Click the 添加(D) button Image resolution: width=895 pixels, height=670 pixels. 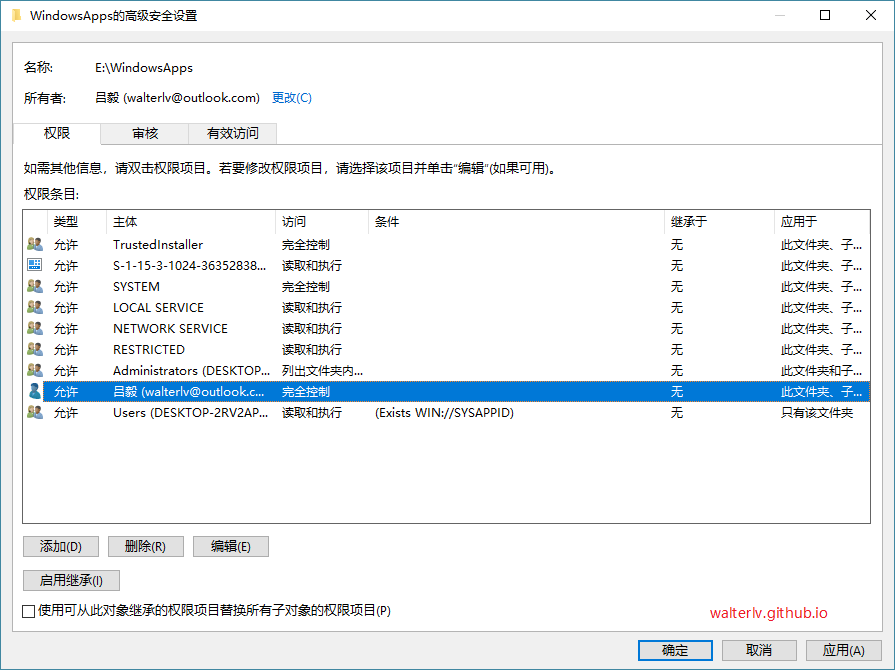[60, 546]
